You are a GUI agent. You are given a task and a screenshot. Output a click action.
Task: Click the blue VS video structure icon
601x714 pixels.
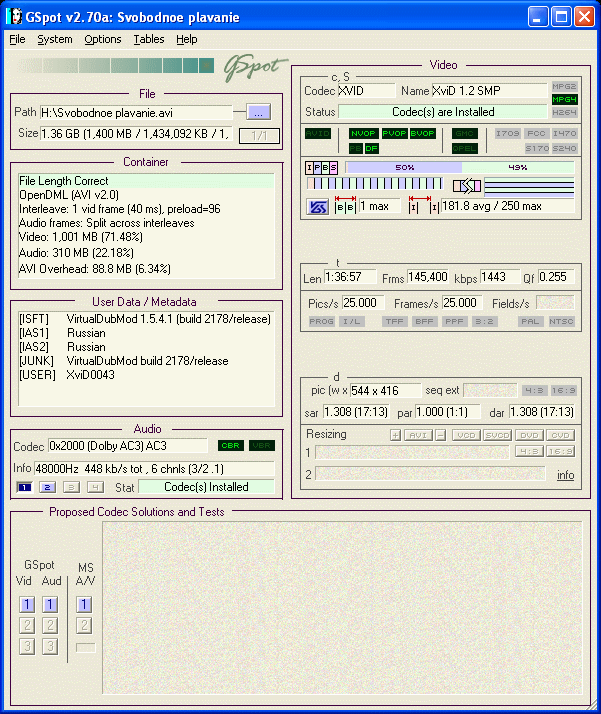tap(318, 207)
